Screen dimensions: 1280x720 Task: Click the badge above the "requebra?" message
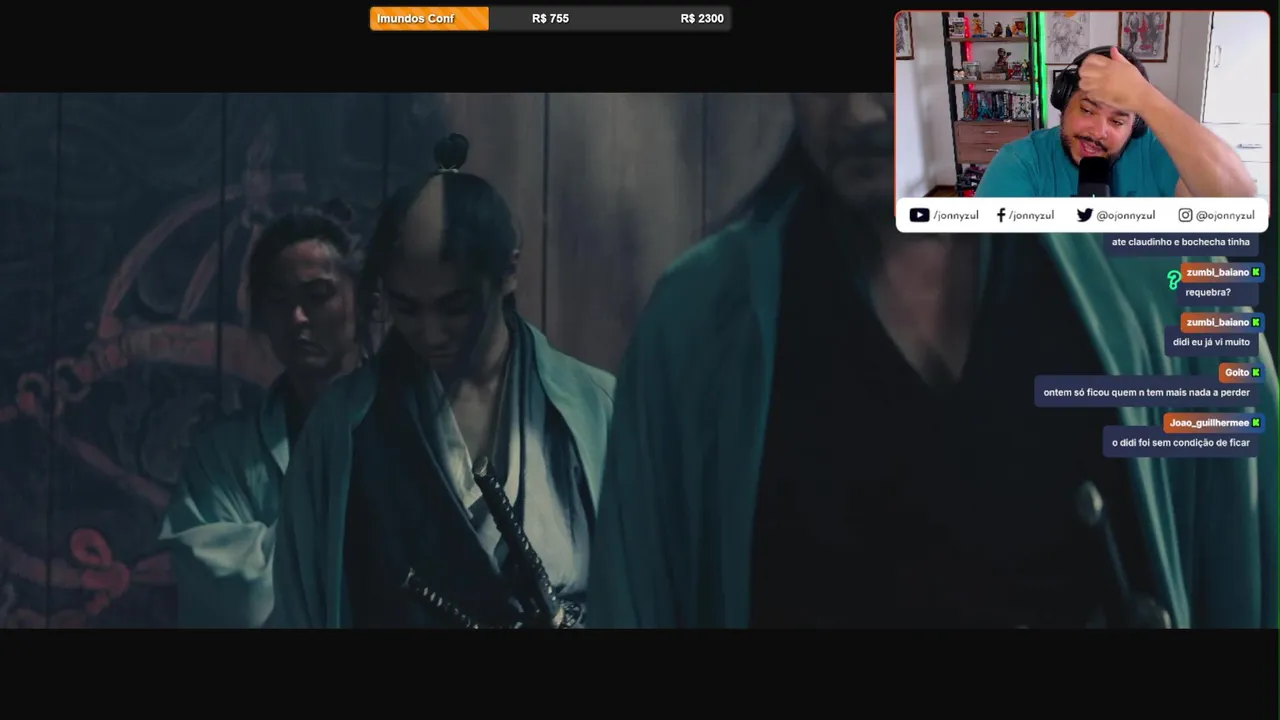click(x=1256, y=272)
